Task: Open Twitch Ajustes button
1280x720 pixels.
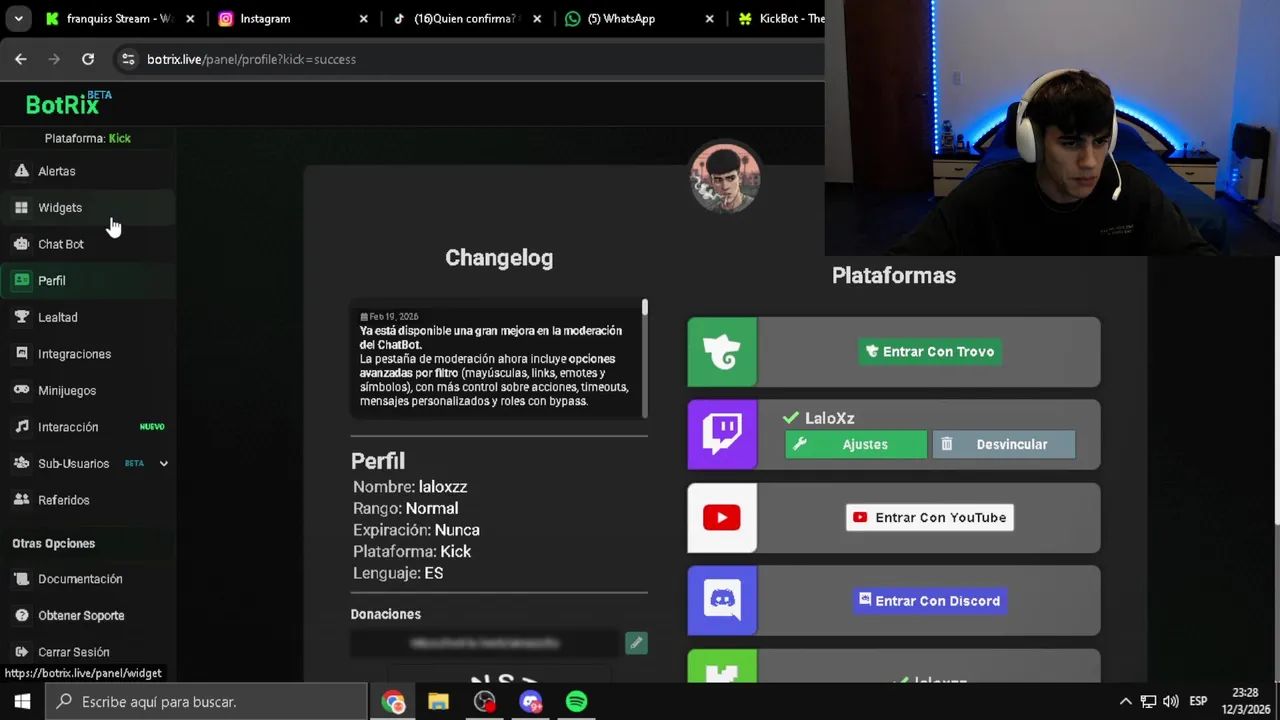Action: point(856,445)
